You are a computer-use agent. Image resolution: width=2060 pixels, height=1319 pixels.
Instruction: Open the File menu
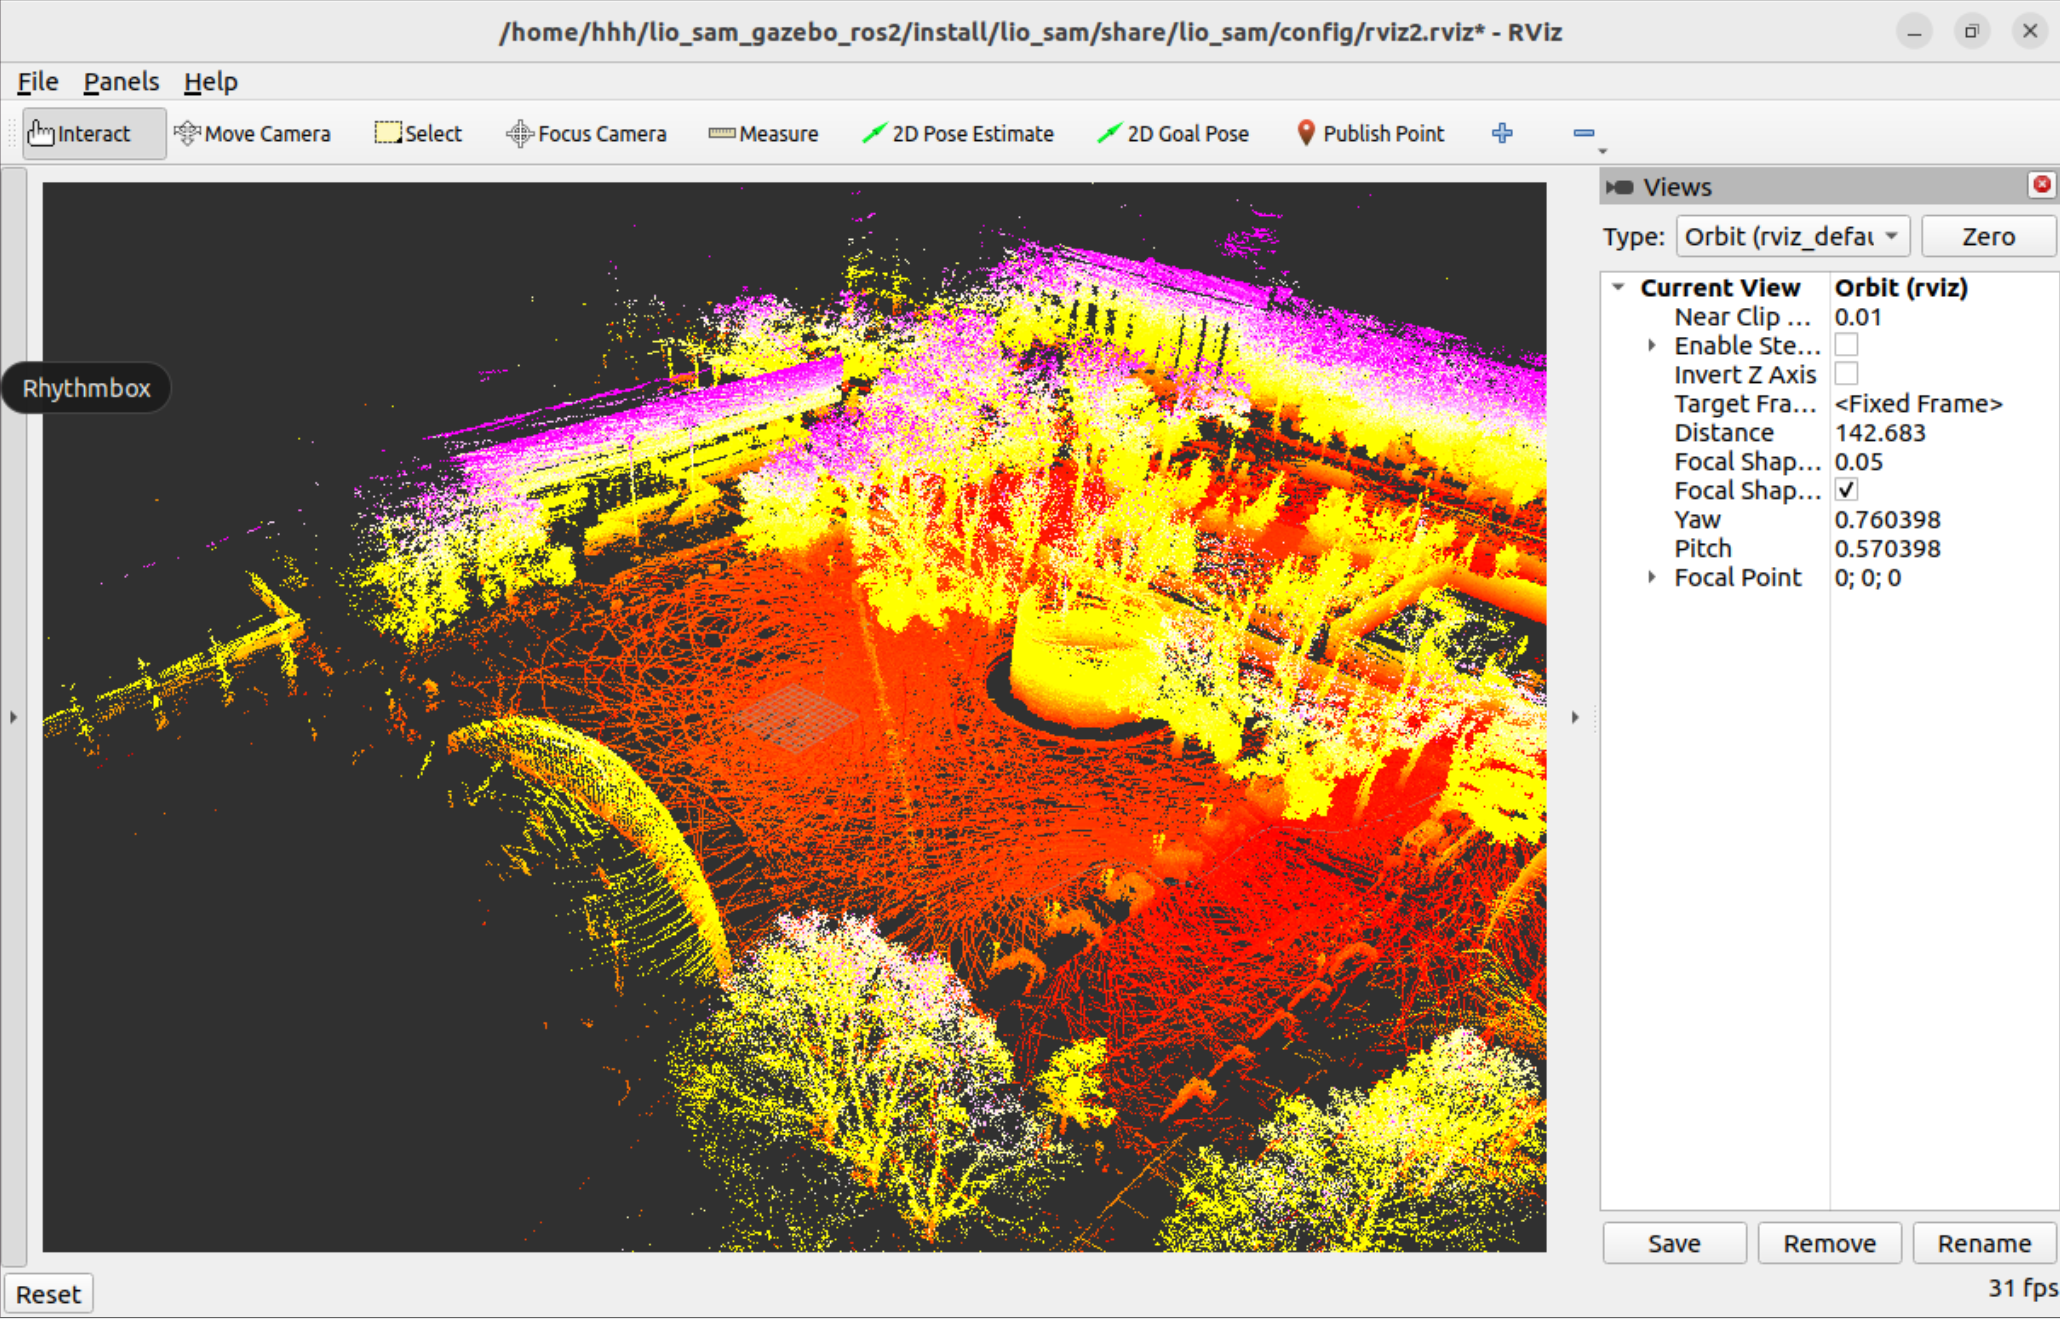tap(38, 82)
